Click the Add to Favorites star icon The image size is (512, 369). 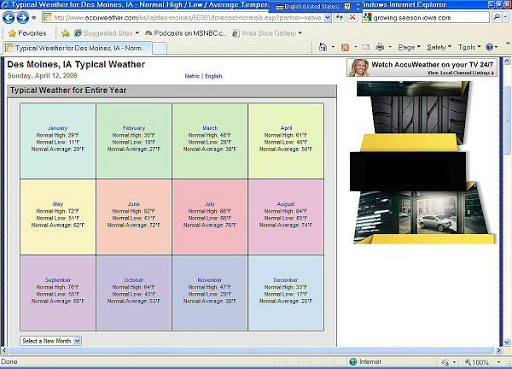tap(65, 33)
